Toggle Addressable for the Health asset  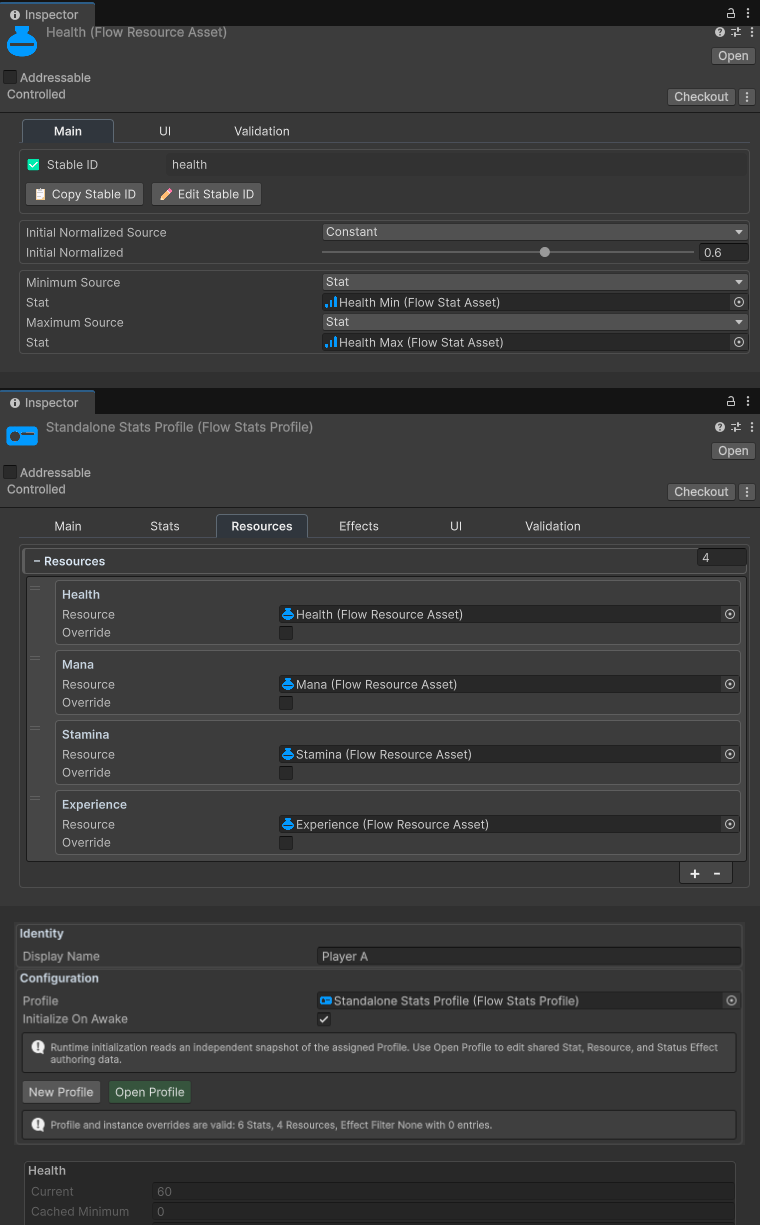10,77
